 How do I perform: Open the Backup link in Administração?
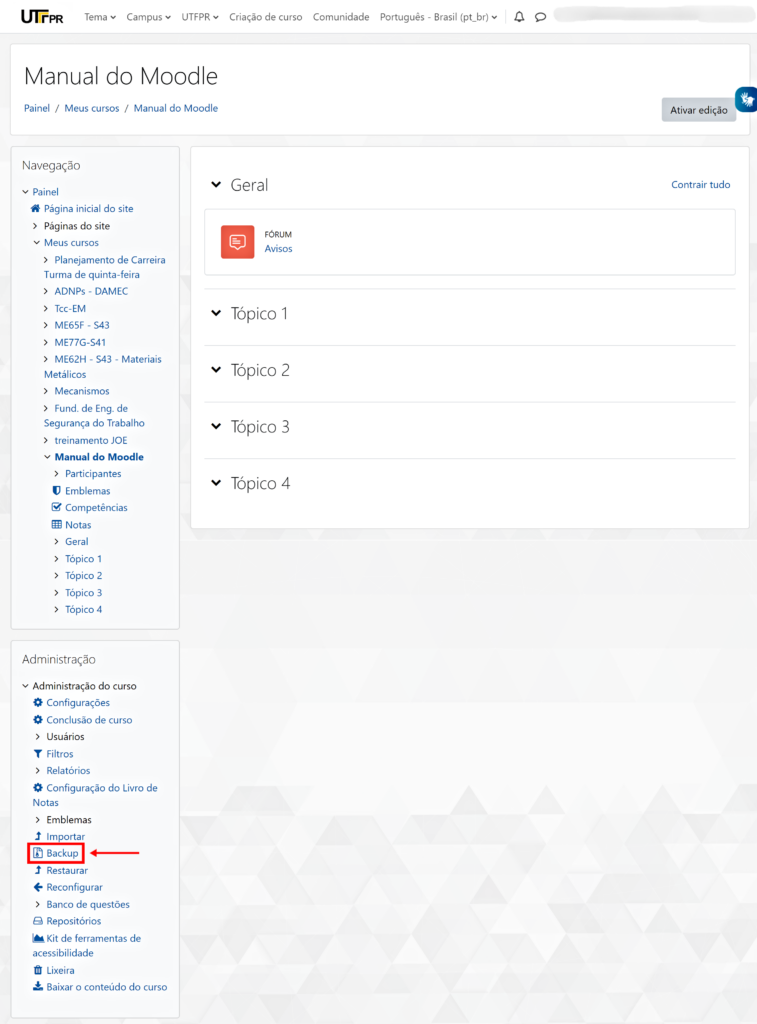[x=62, y=853]
